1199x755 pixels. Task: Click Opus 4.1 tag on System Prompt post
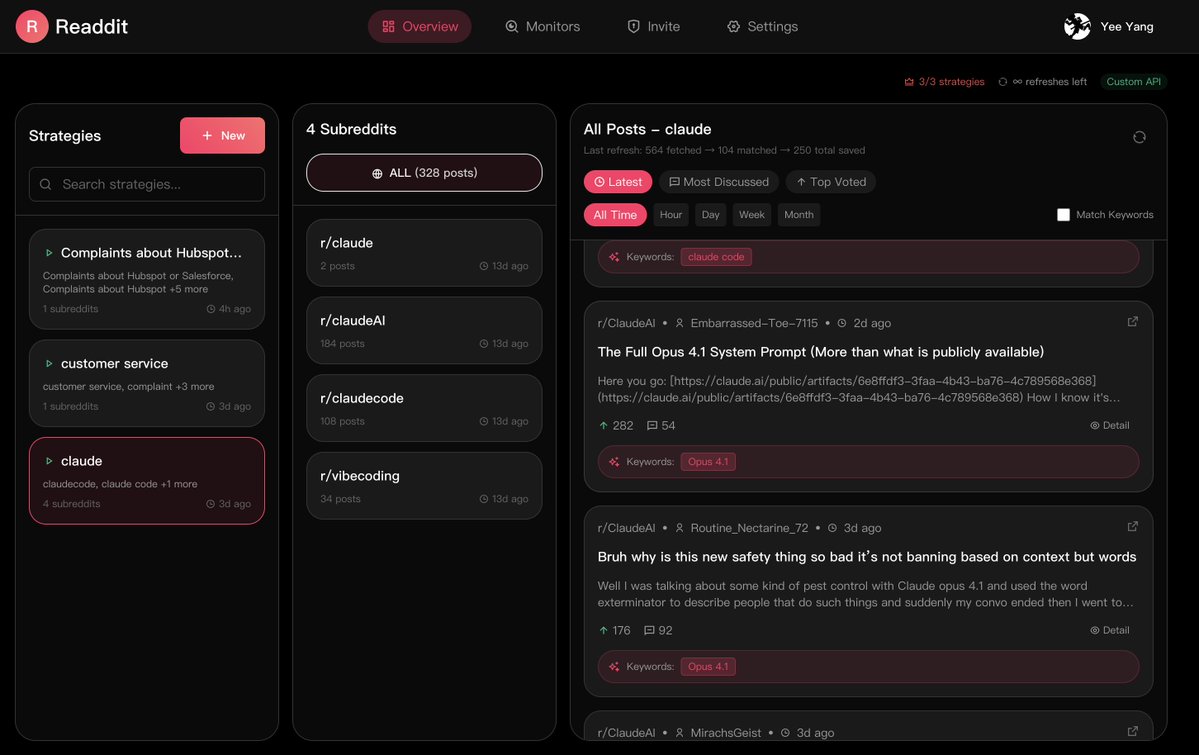pos(708,462)
